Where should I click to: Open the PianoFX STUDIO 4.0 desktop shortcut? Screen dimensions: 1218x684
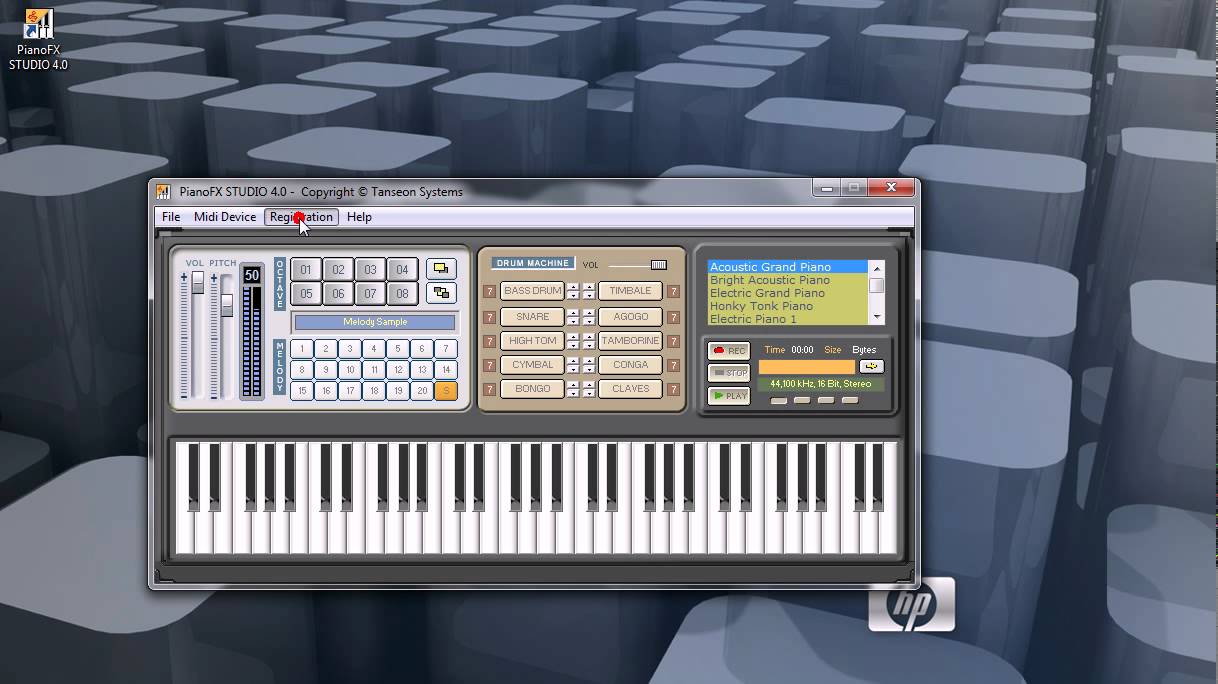click(38, 40)
